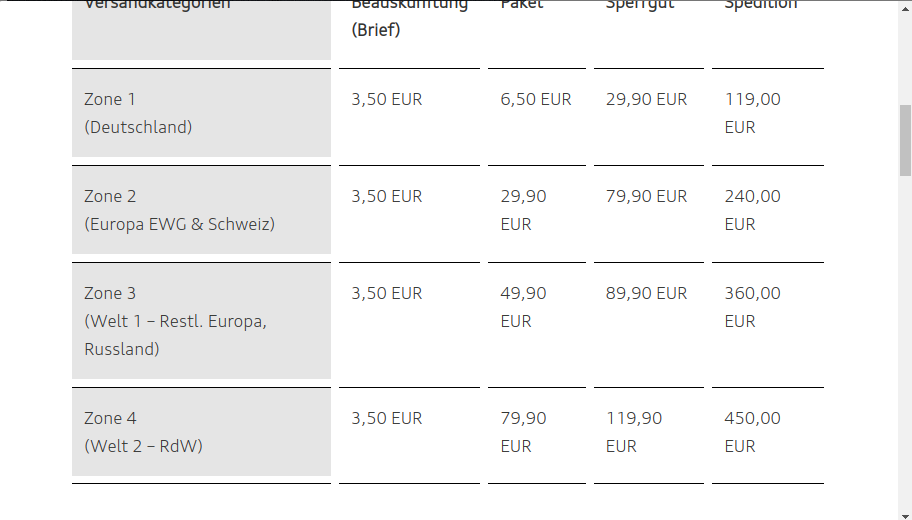
Task: Click the Zone 2 (Europa EWG & Schweiz) cell
Action: [x=179, y=210]
